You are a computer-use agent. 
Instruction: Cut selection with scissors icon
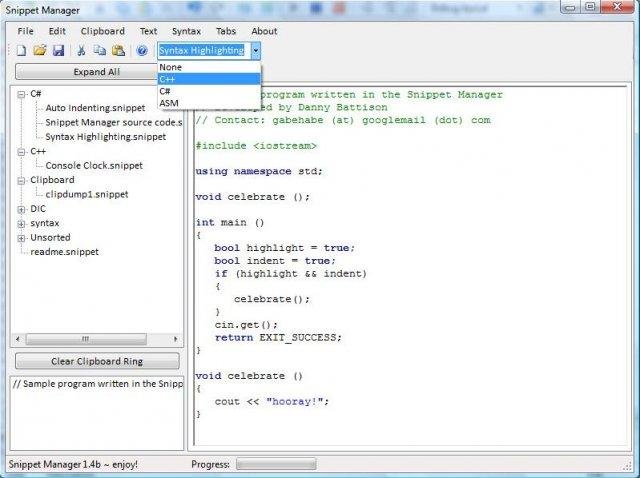click(81, 50)
